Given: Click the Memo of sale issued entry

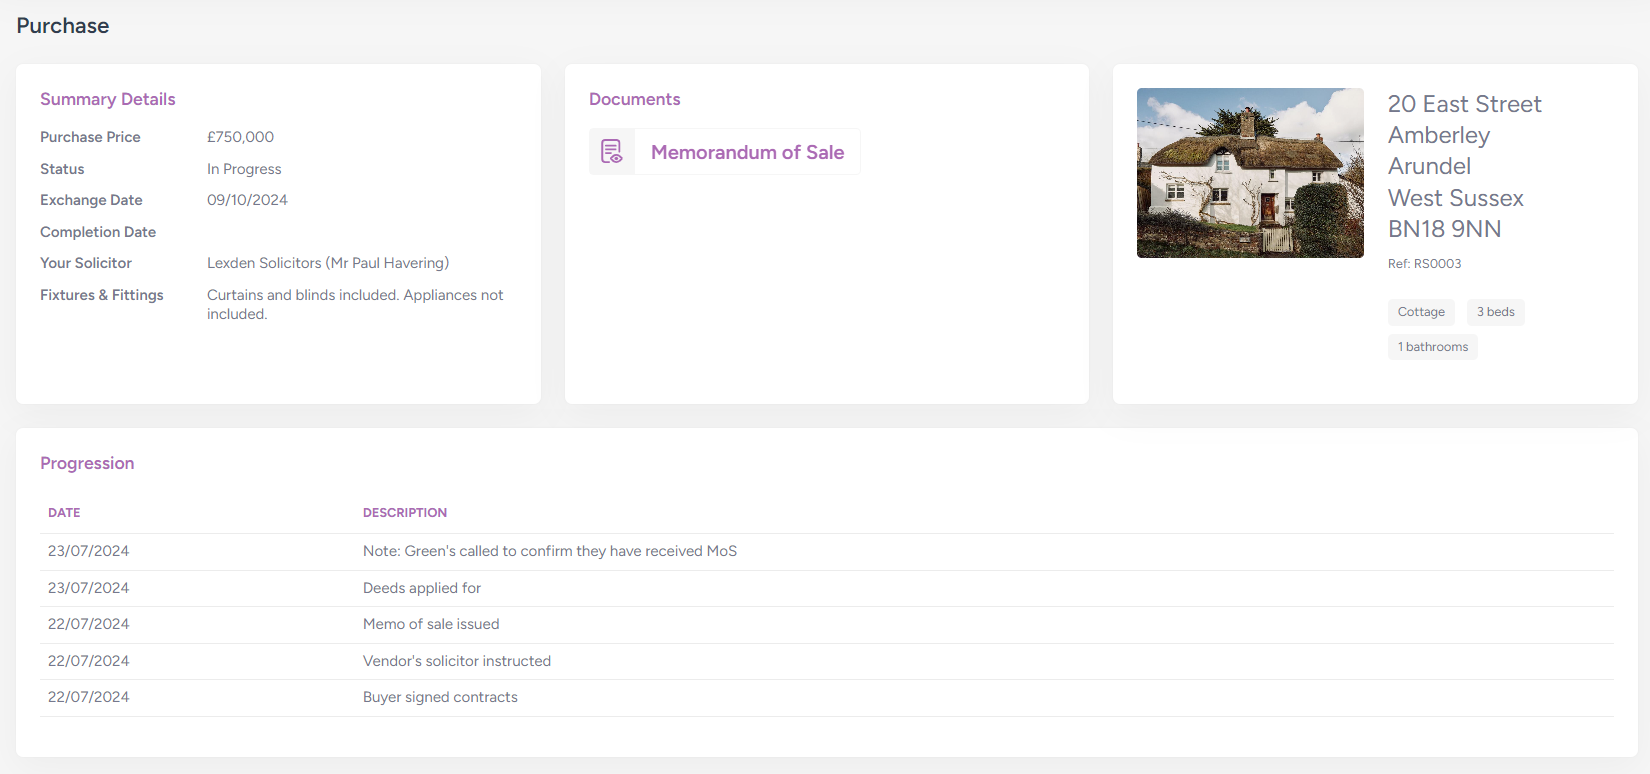Looking at the screenshot, I should click(431, 624).
